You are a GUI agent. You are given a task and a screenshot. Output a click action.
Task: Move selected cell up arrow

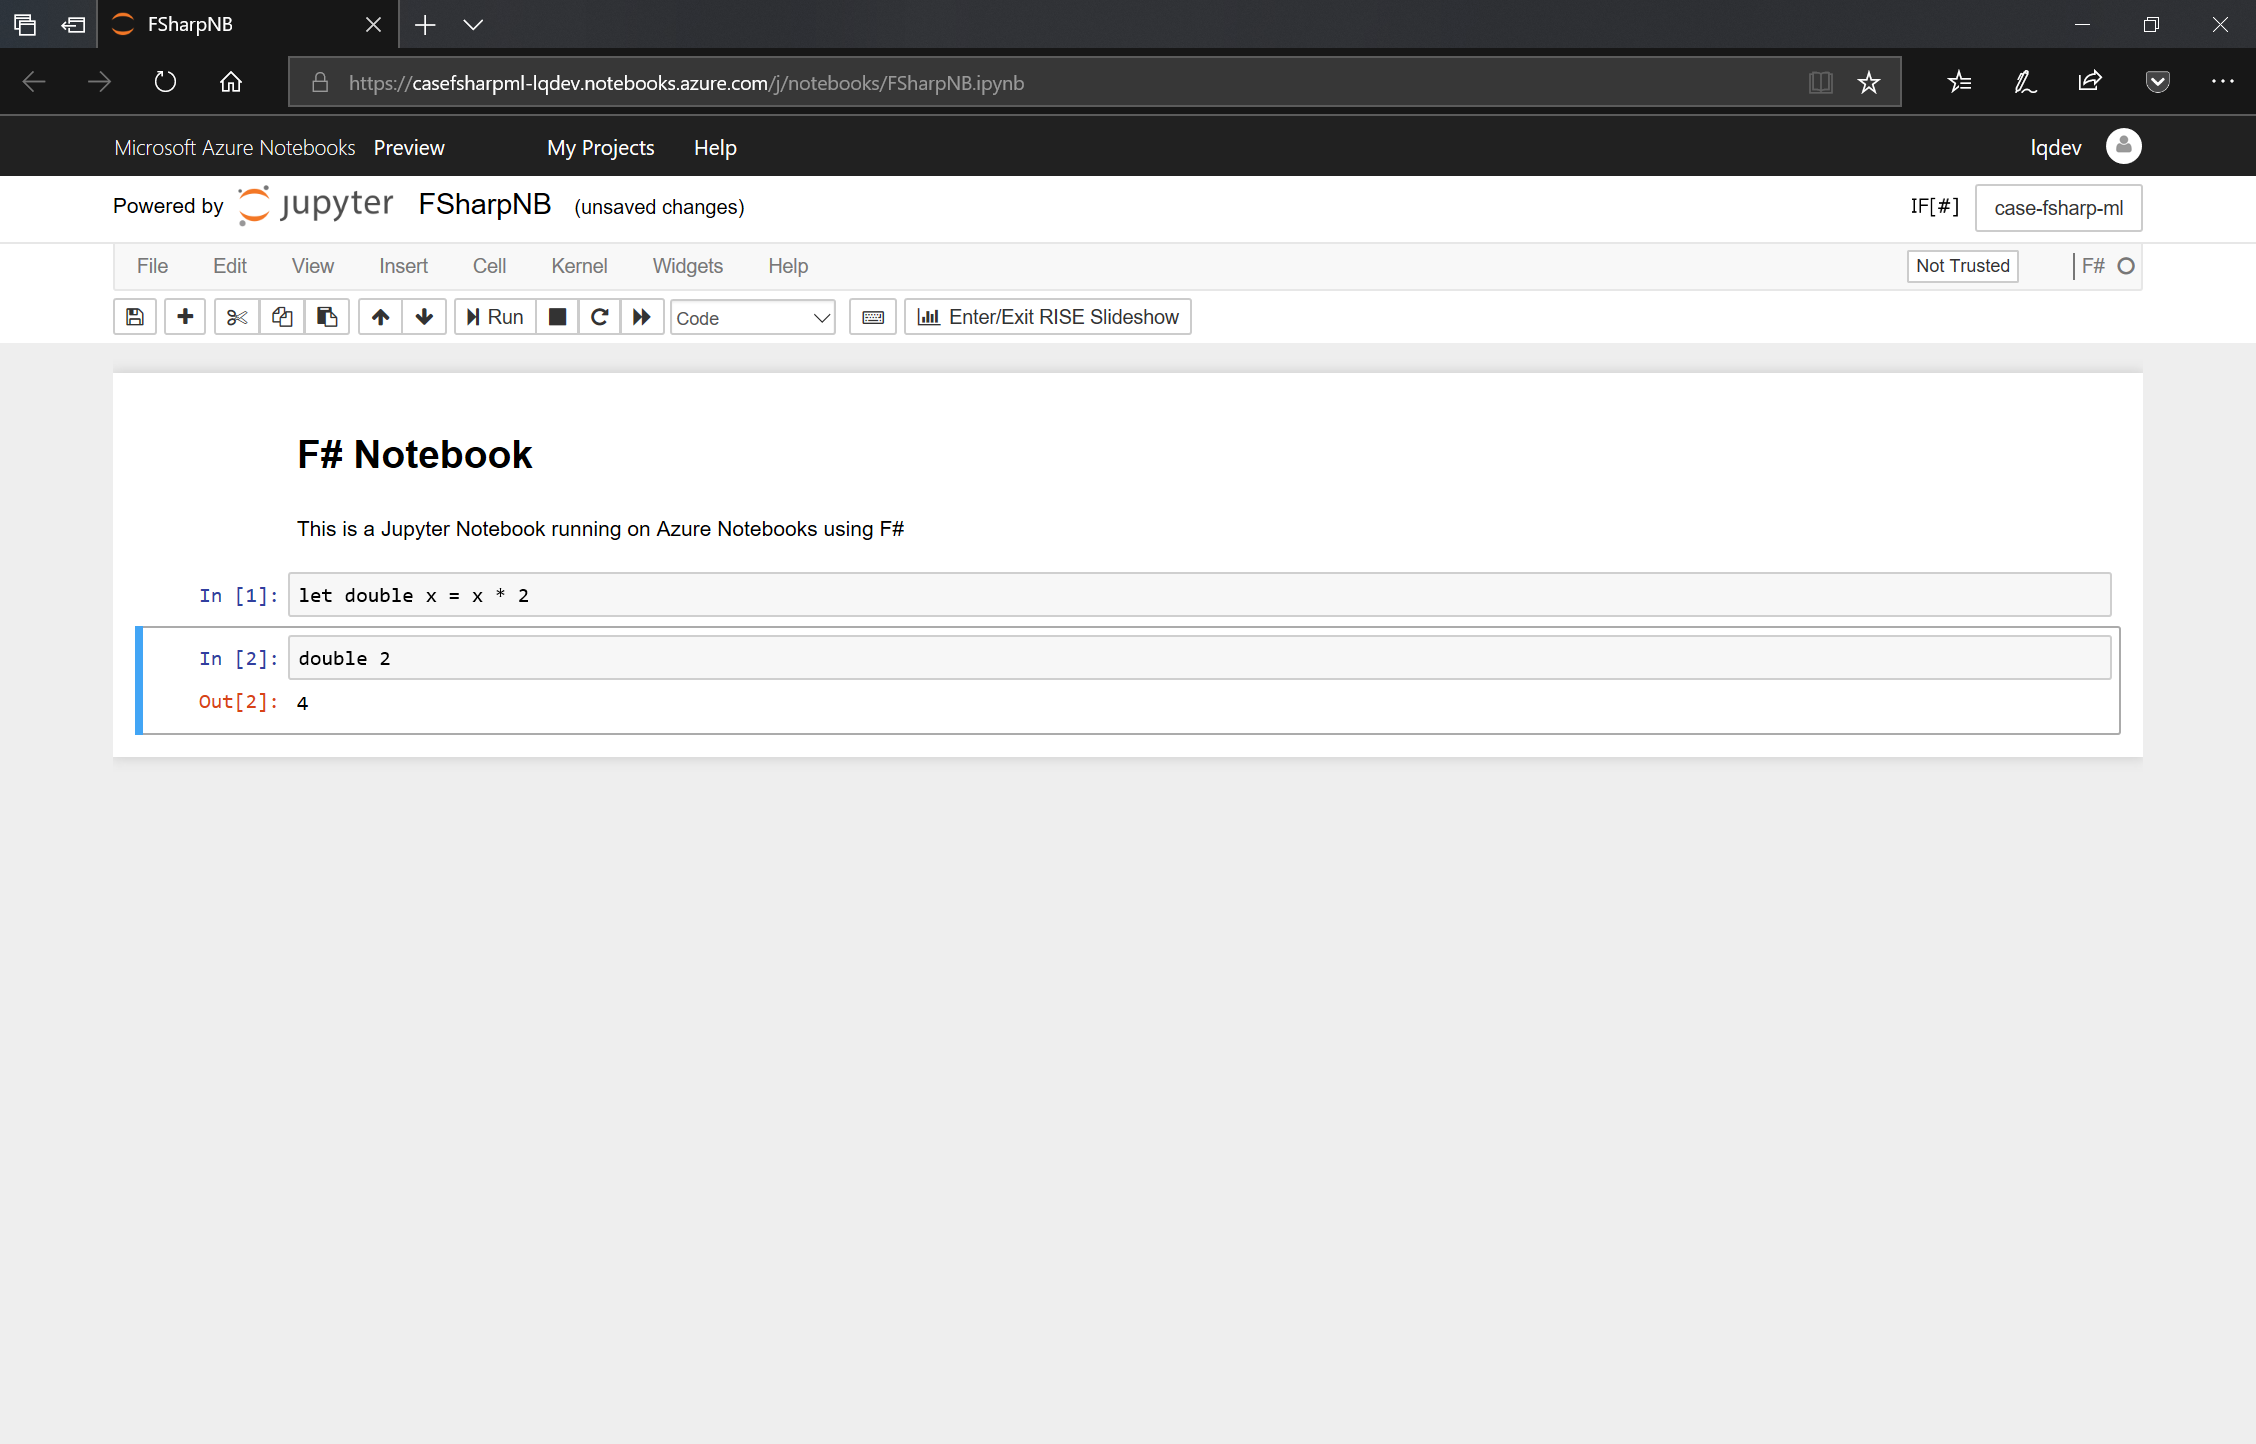(x=381, y=317)
